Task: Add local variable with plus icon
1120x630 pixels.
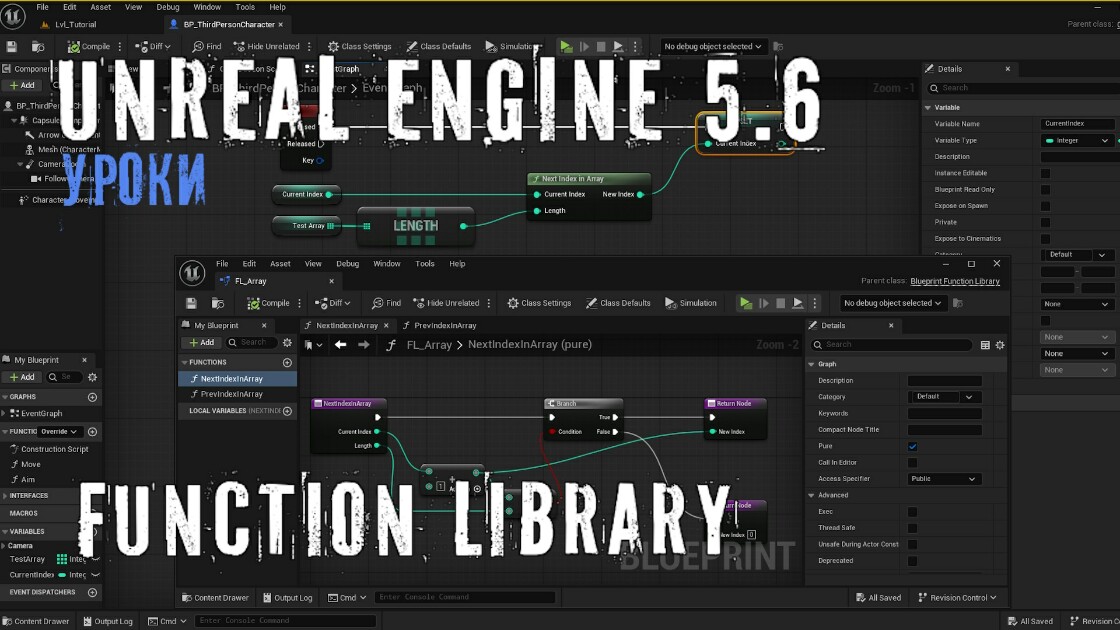Action: (x=287, y=411)
